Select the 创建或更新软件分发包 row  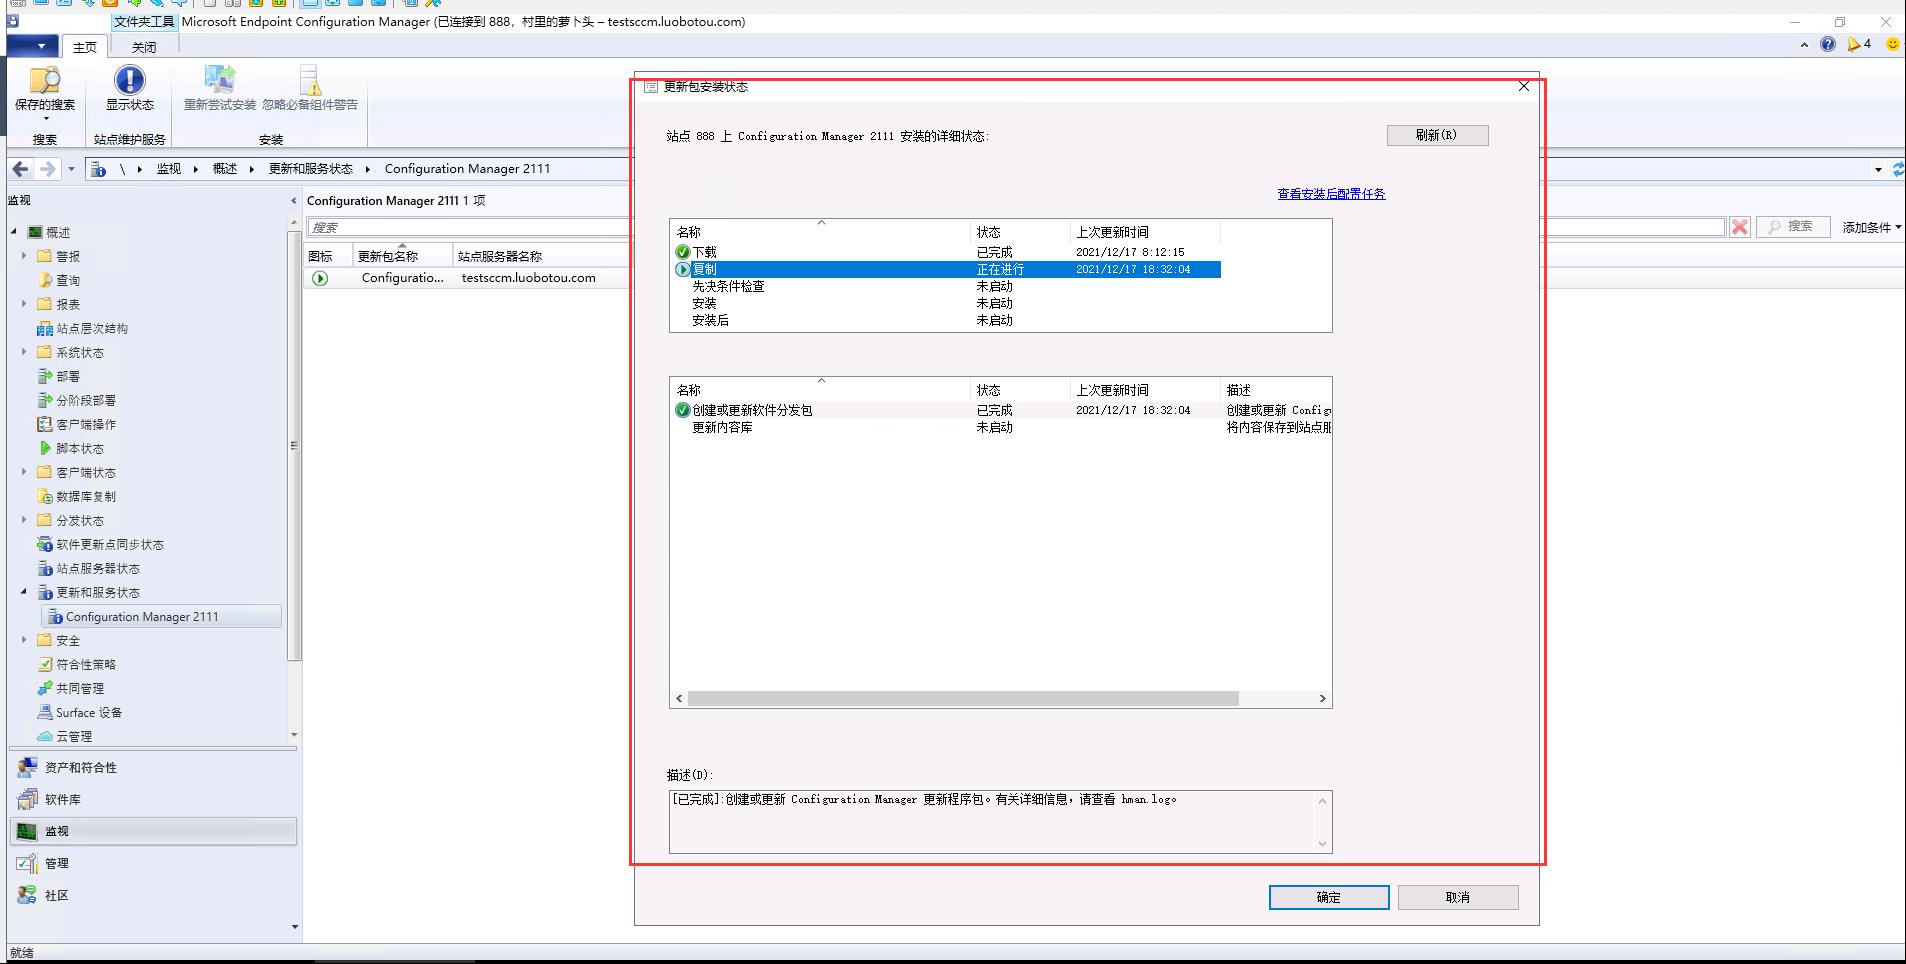(1001, 410)
